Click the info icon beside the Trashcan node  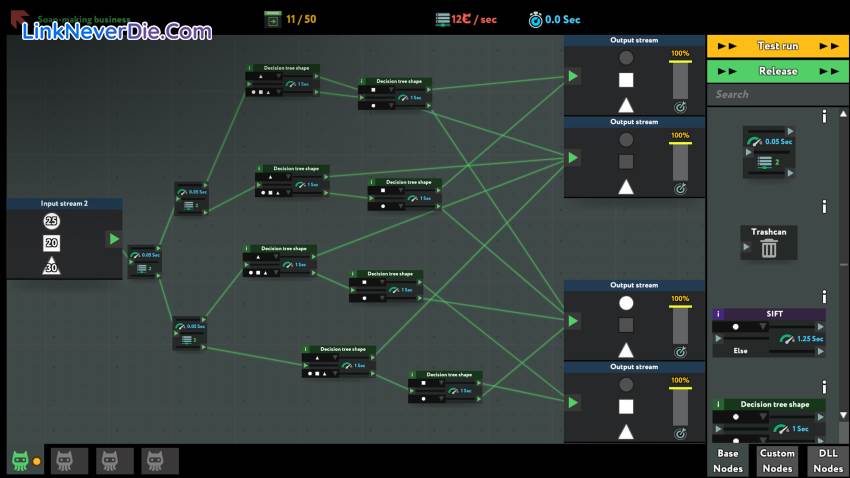tap(824, 207)
